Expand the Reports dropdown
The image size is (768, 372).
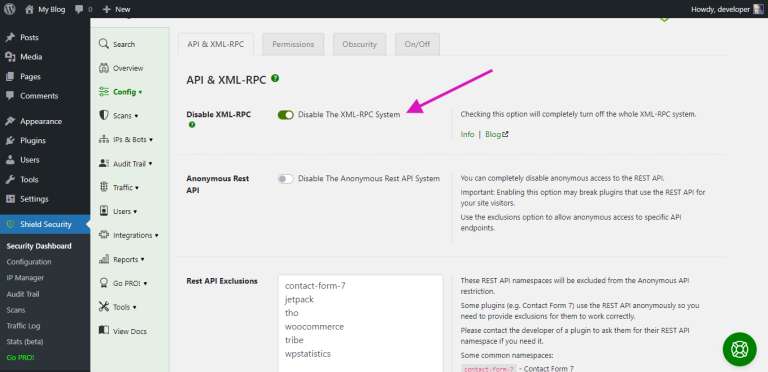coord(142,259)
